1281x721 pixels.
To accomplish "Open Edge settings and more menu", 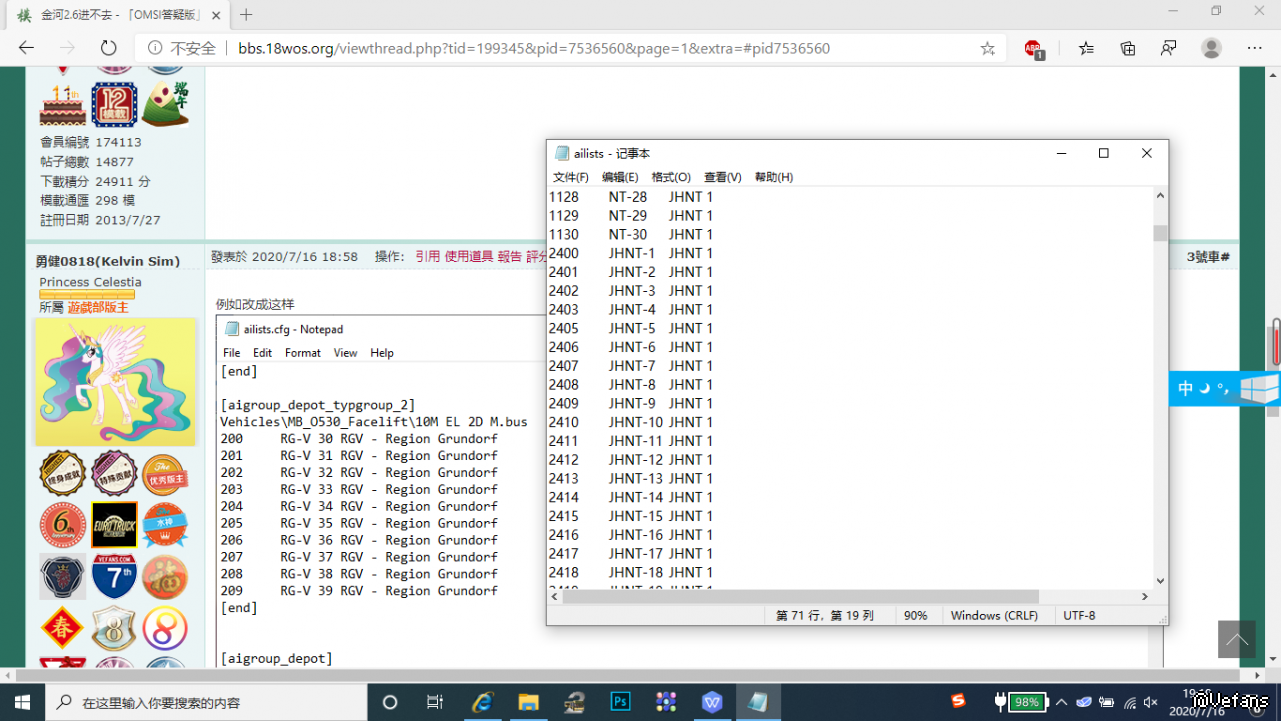I will [1254, 48].
